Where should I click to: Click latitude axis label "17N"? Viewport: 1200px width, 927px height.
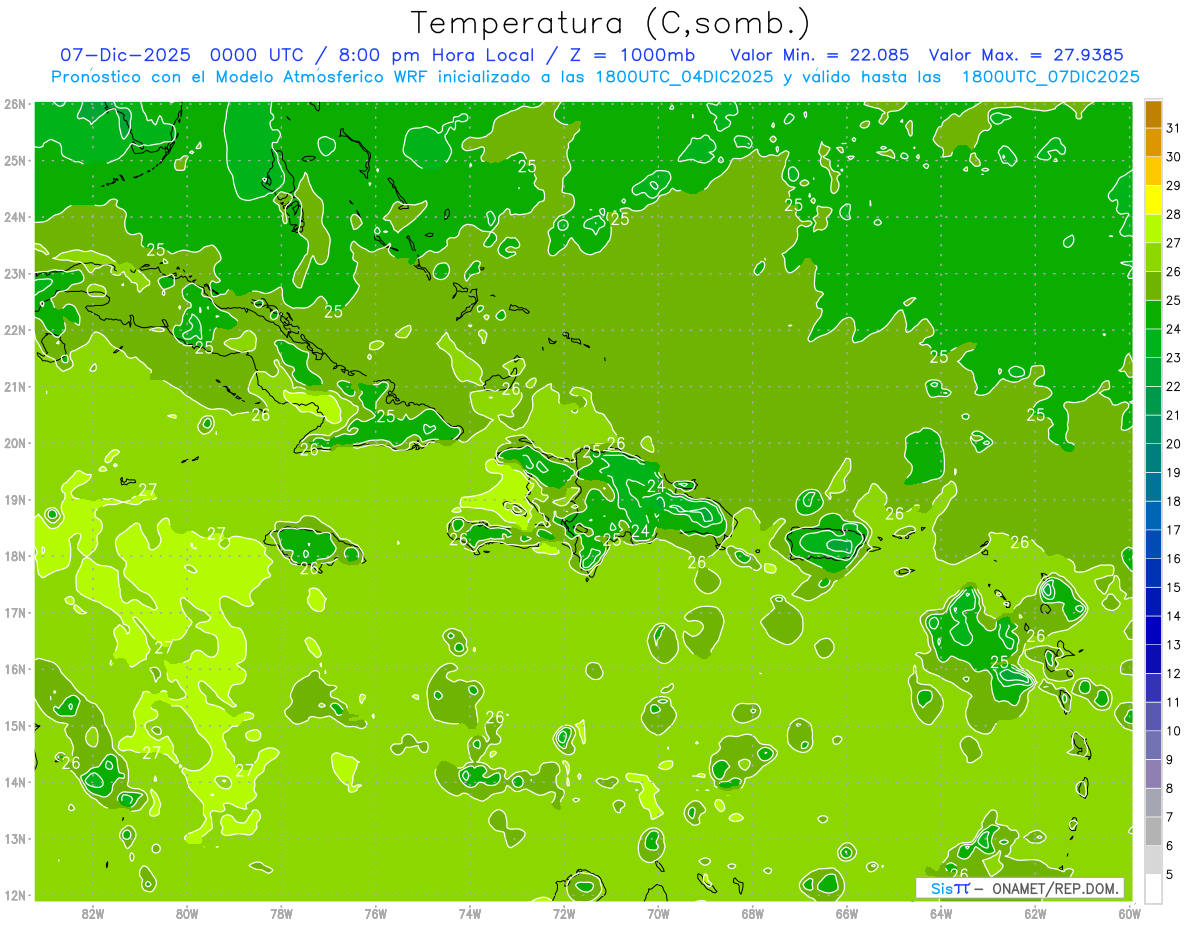[15, 612]
